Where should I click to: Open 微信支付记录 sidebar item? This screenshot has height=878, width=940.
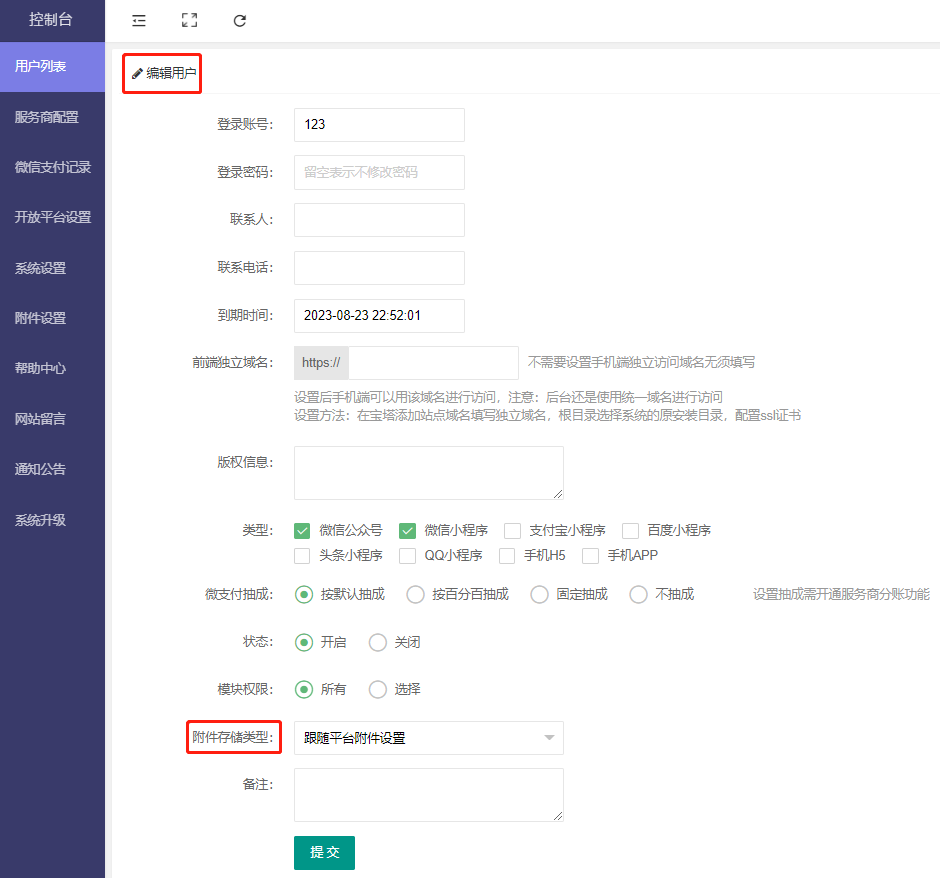[52, 167]
